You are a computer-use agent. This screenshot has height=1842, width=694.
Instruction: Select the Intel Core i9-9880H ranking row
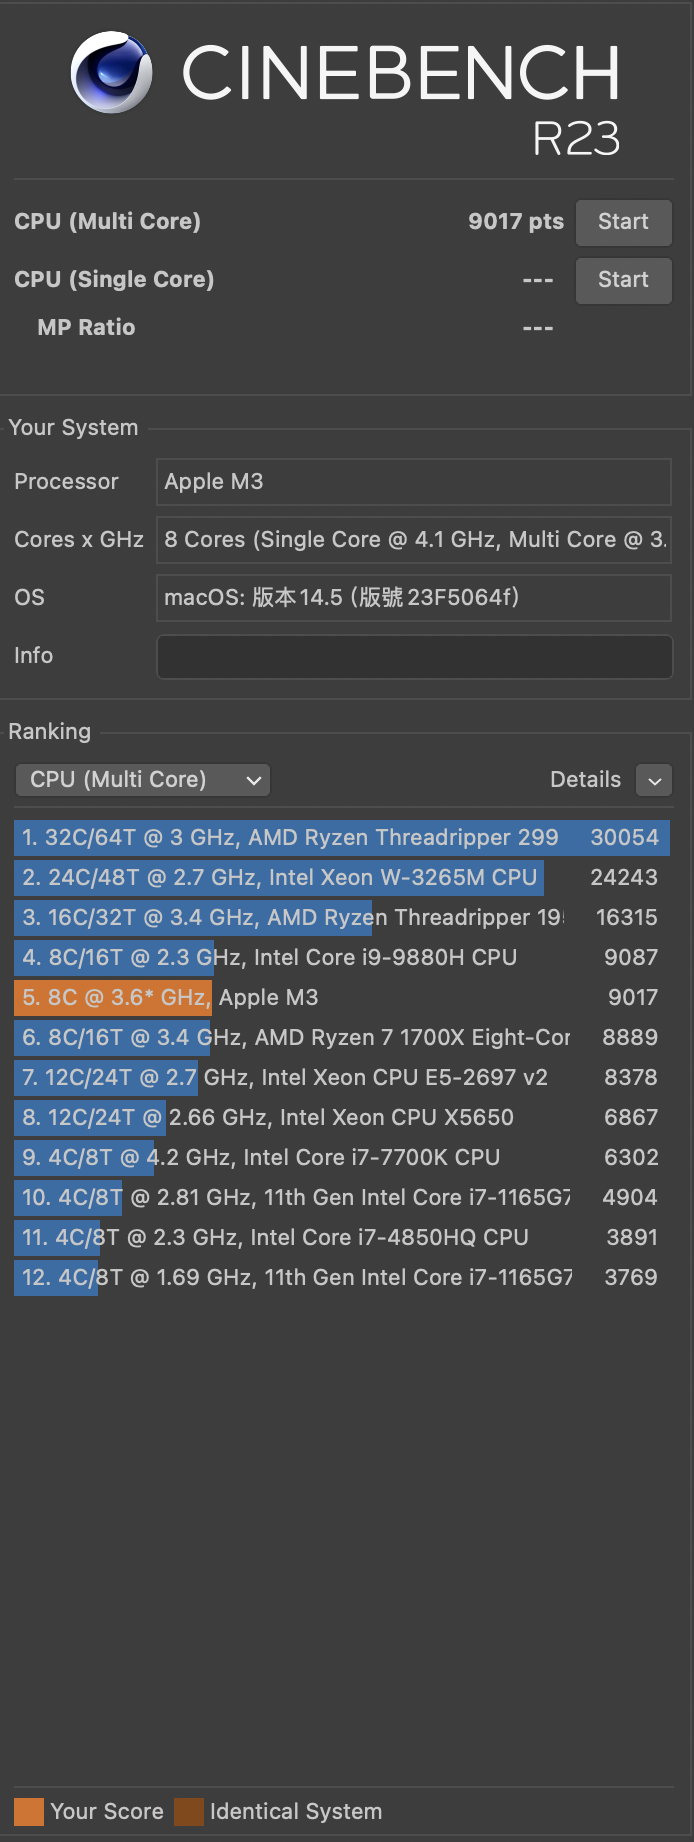click(x=342, y=958)
